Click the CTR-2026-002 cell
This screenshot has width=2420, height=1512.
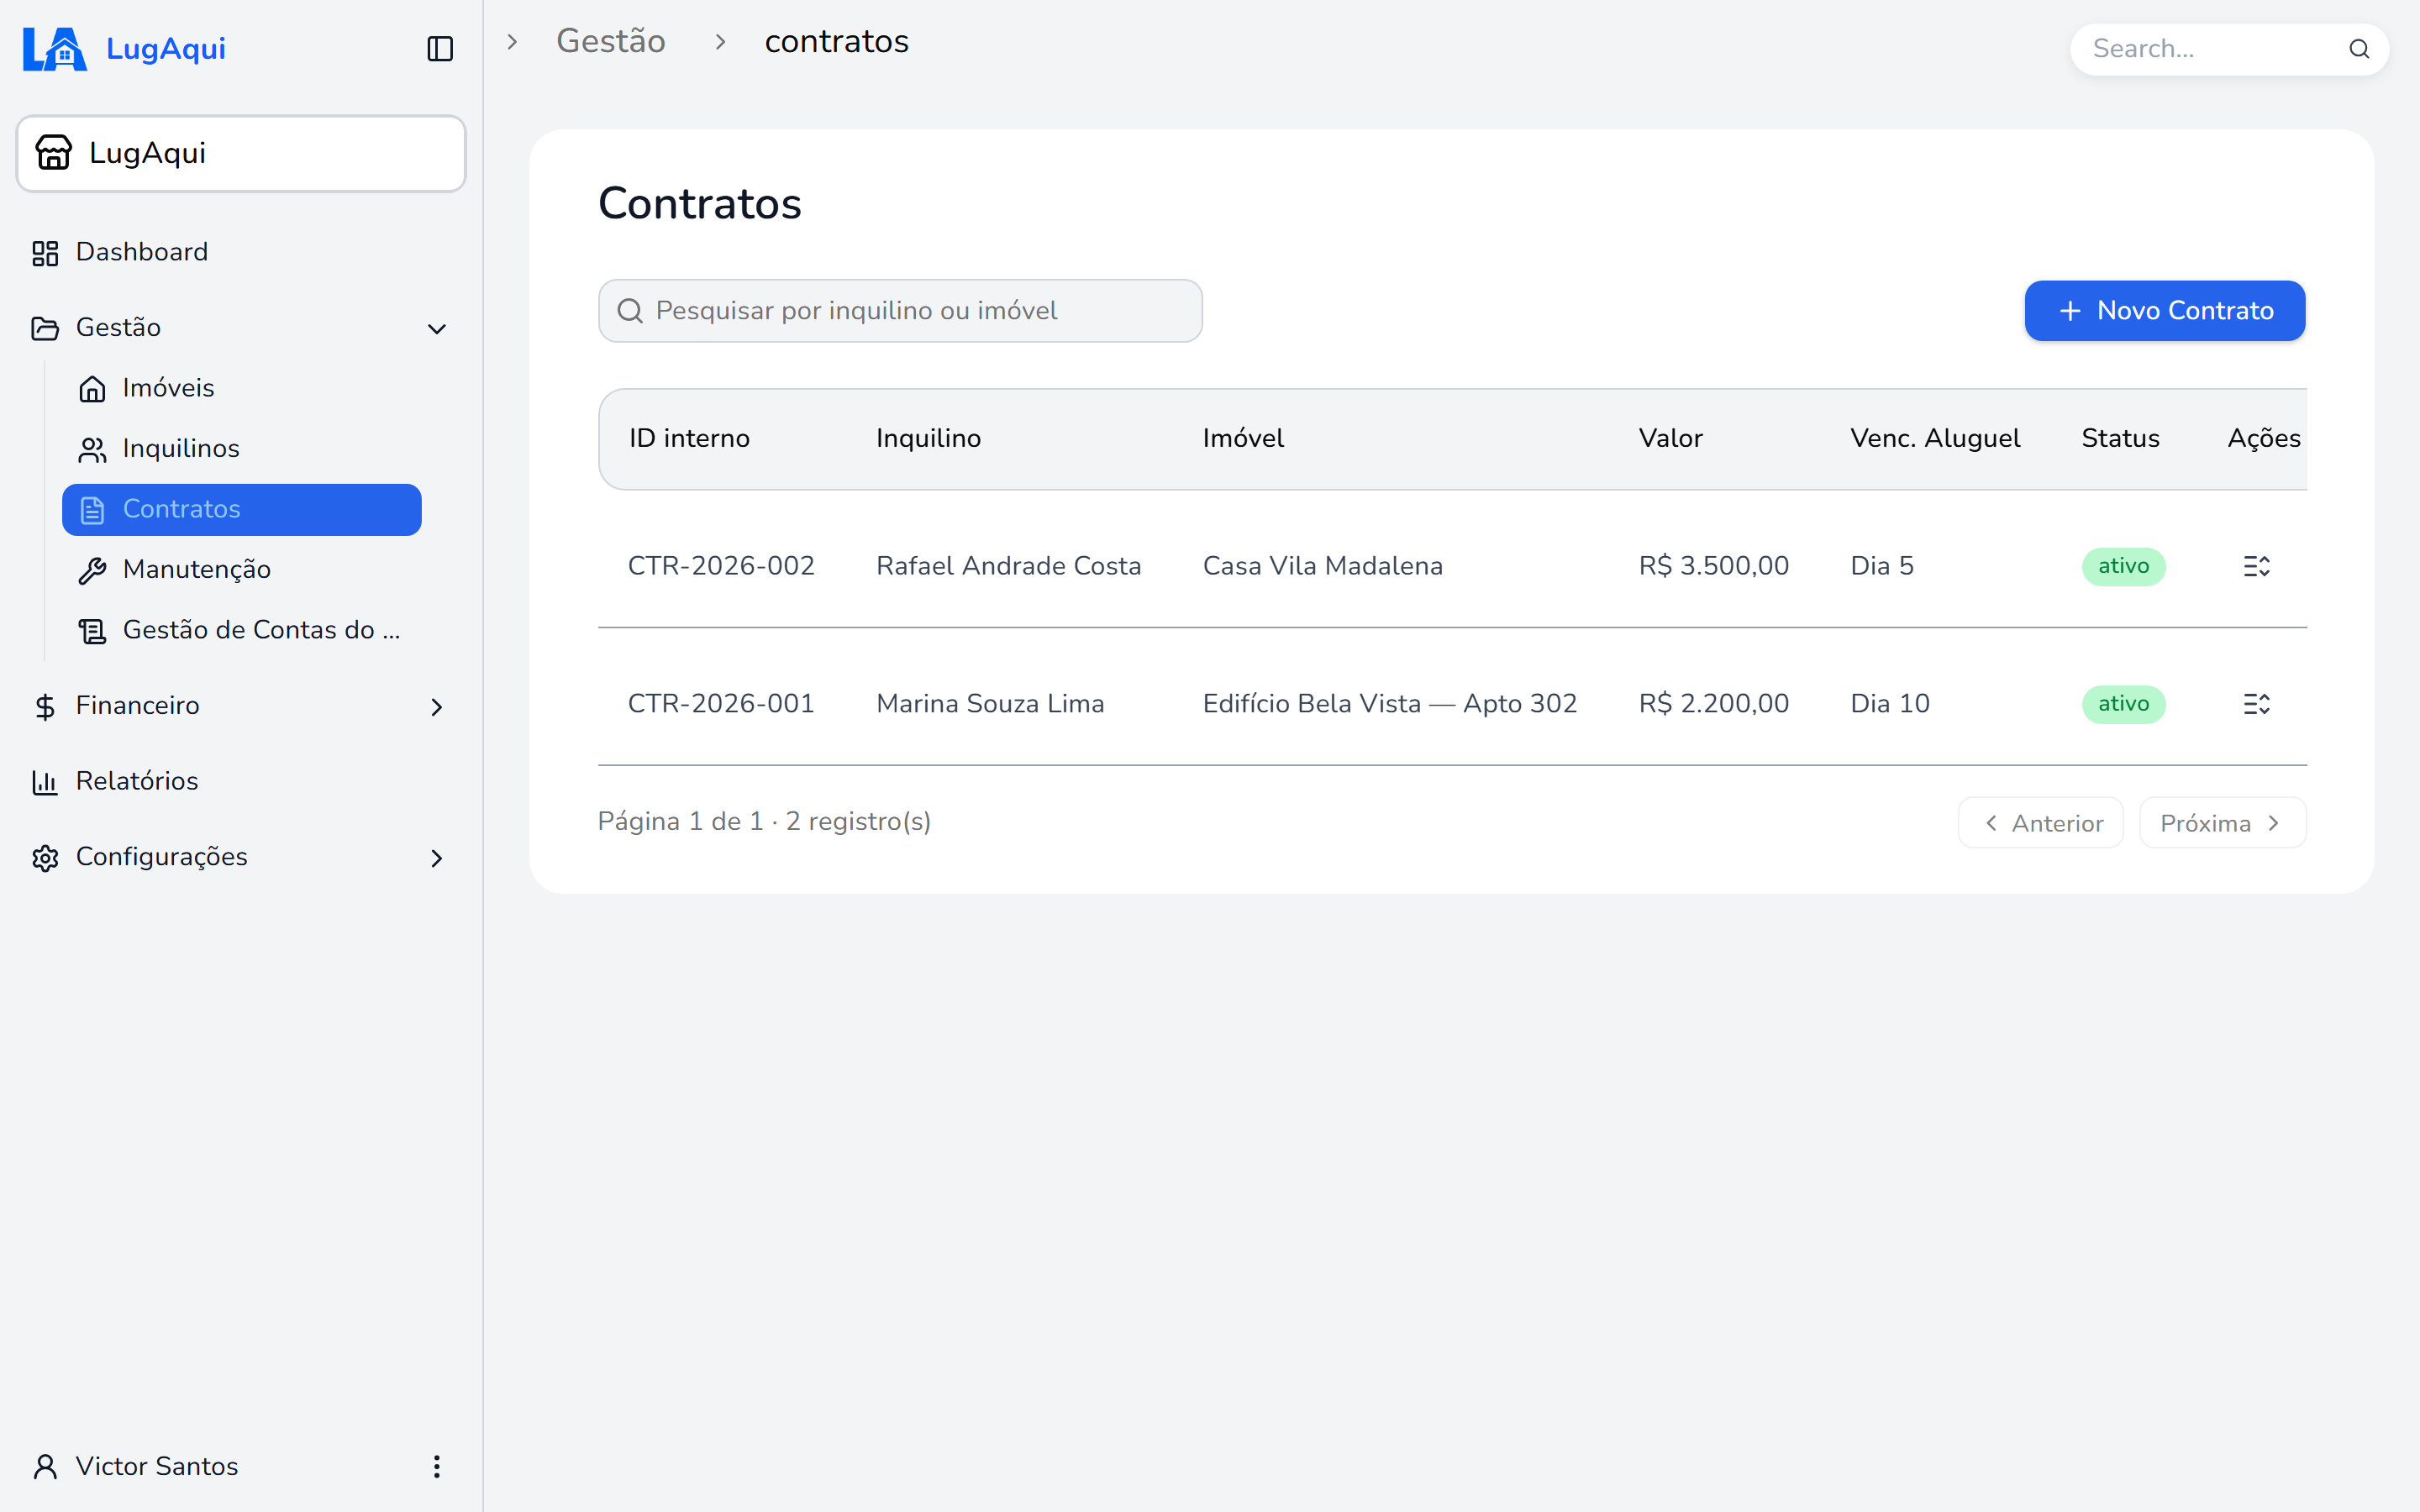[x=721, y=566]
